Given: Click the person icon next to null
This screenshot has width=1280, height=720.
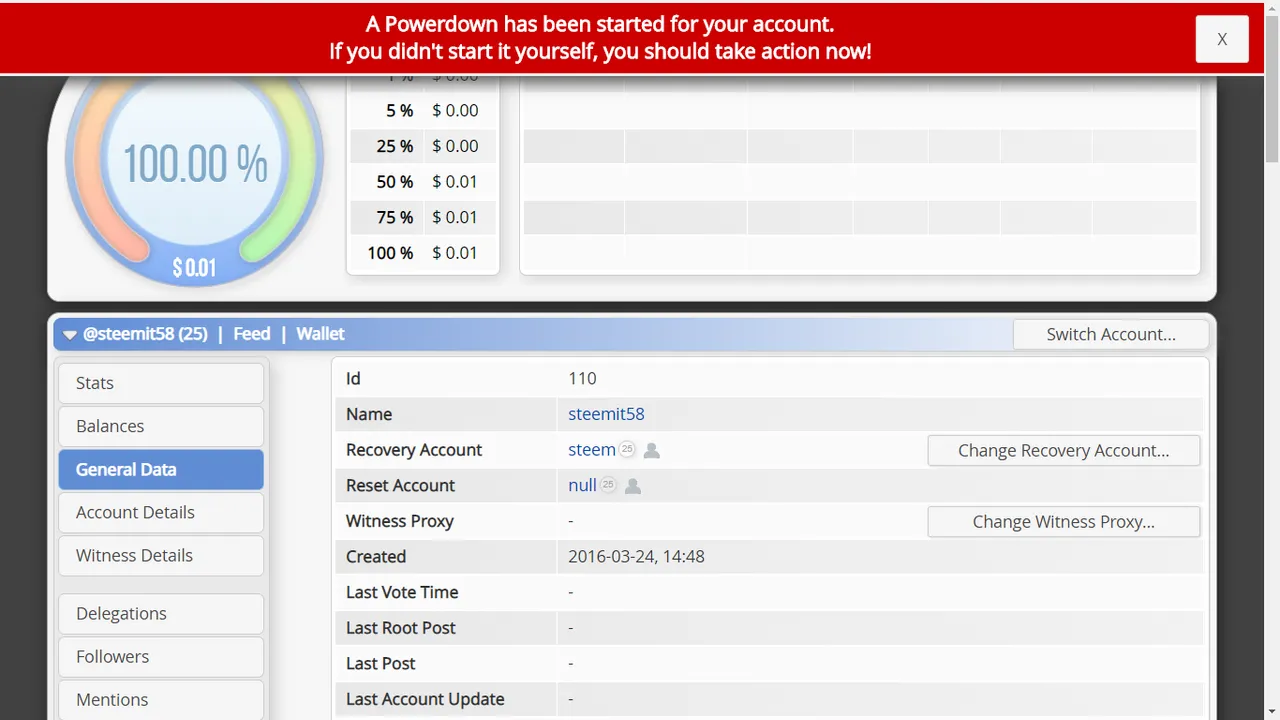Looking at the screenshot, I should click(633, 486).
